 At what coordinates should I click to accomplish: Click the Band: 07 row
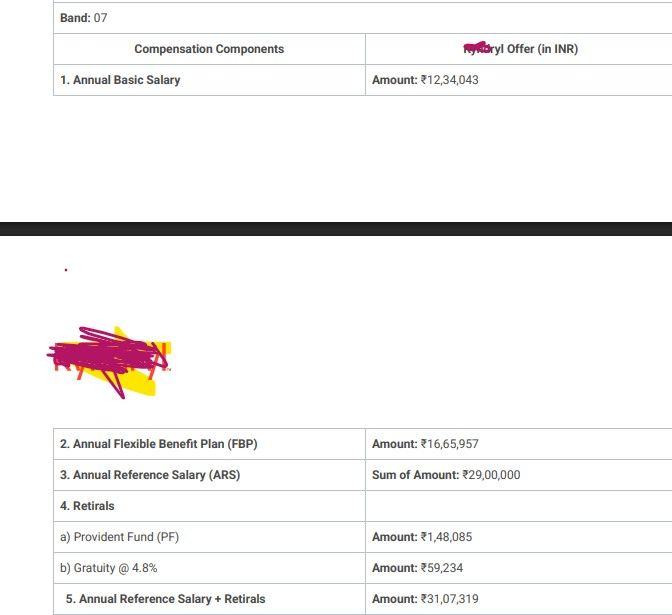(363, 18)
